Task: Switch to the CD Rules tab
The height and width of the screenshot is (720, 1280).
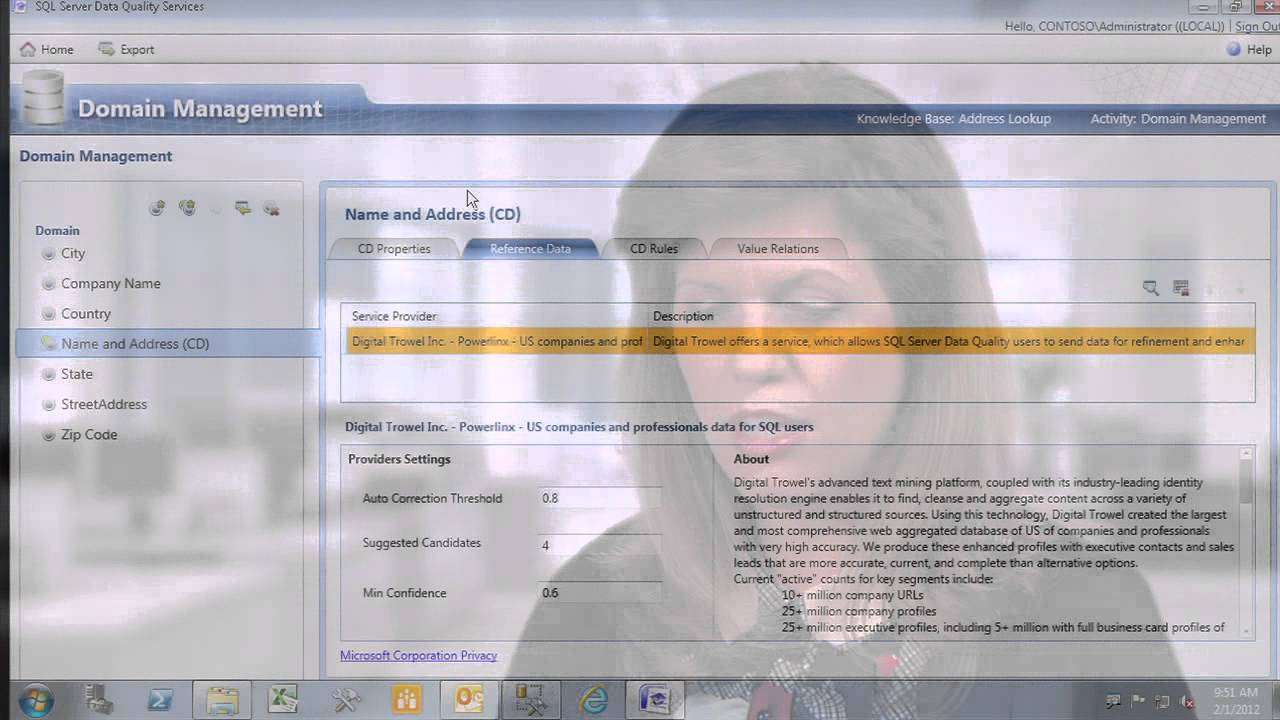Action: (654, 249)
